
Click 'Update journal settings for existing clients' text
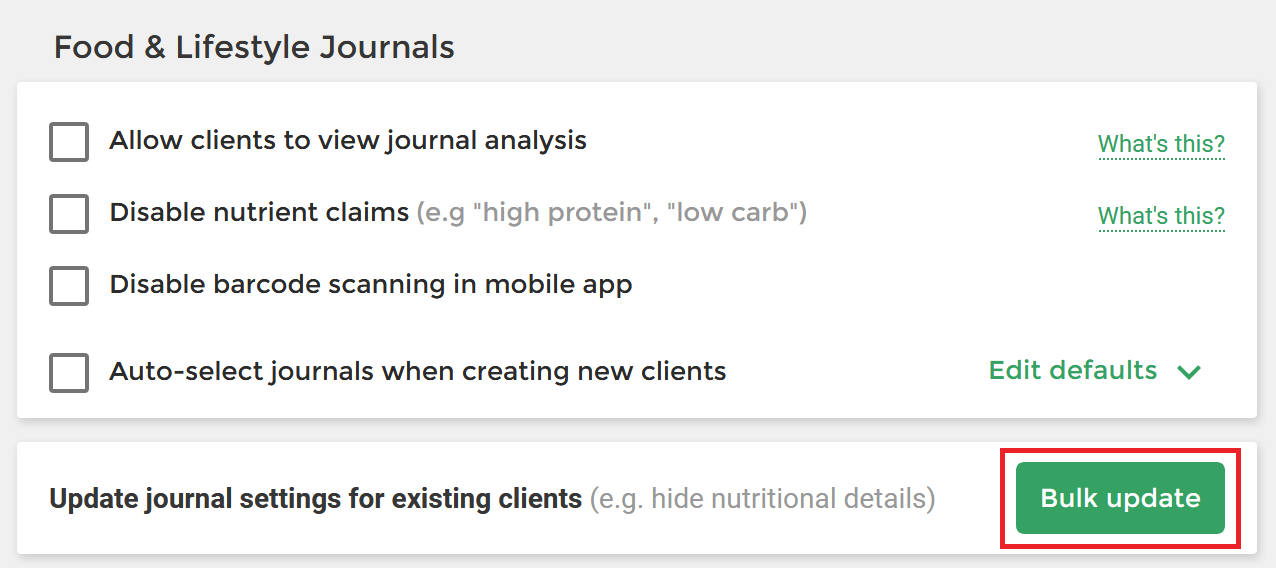(316, 498)
